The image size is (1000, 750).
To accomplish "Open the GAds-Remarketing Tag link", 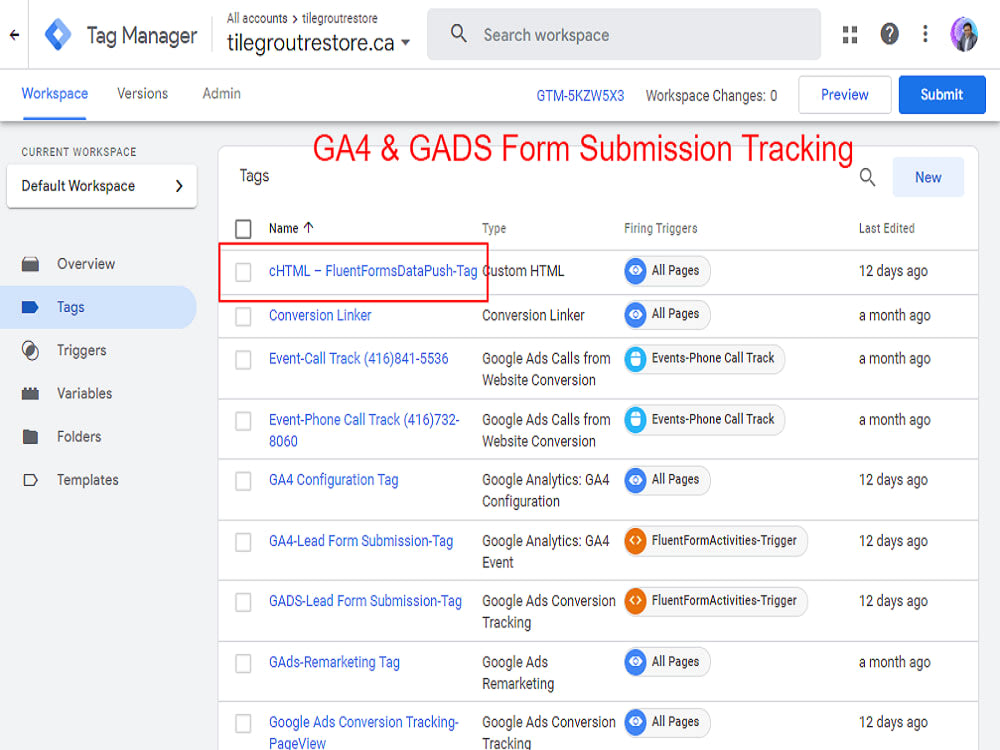I will [x=334, y=662].
